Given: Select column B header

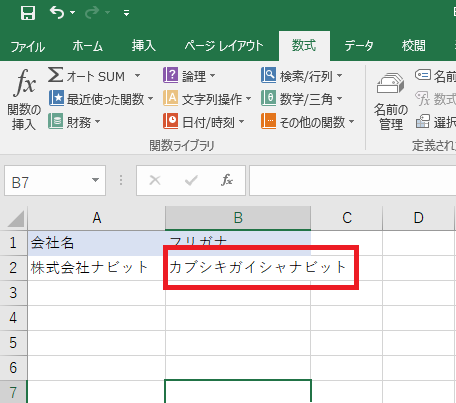Looking at the screenshot, I should pyautogui.click(x=238, y=218).
